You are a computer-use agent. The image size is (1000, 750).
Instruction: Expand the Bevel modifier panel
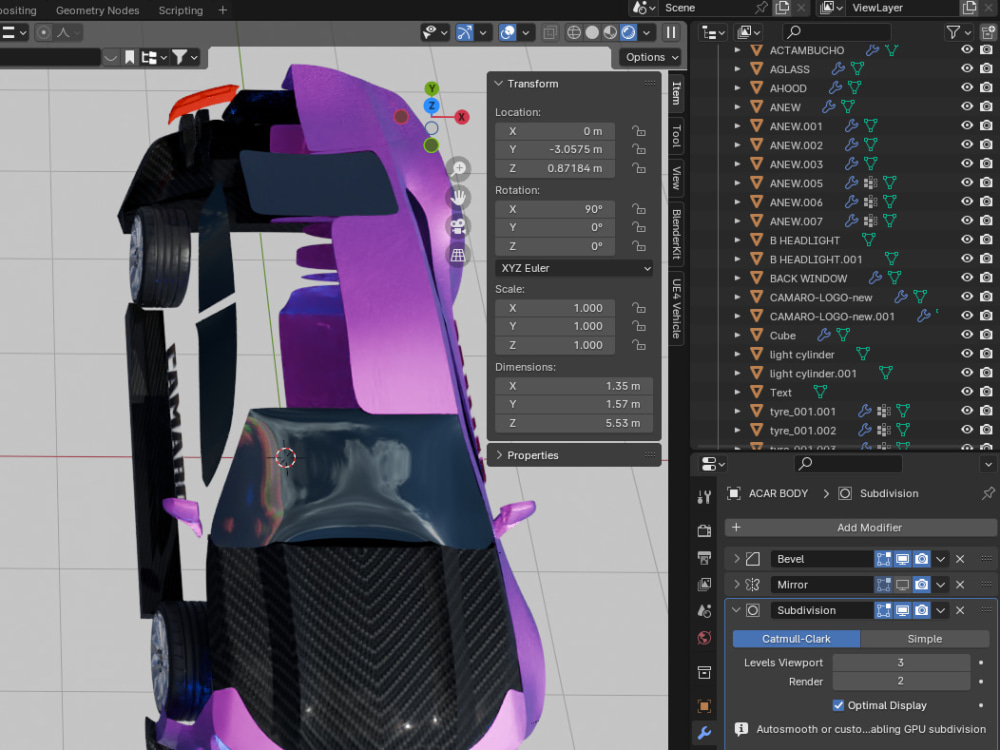737,559
